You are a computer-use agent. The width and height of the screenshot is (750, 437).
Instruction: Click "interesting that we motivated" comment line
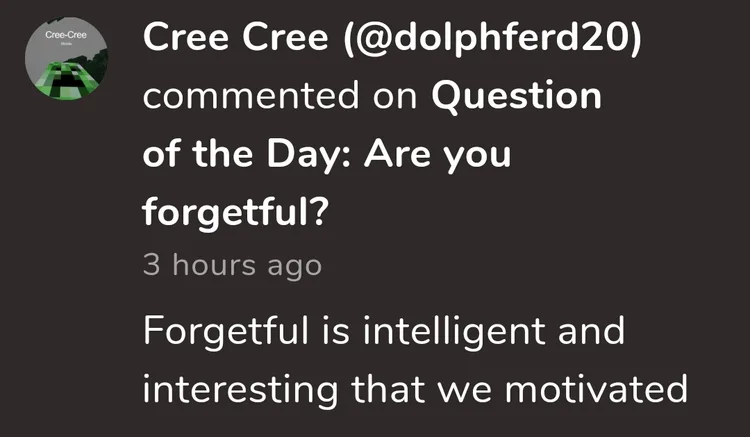[415, 387]
